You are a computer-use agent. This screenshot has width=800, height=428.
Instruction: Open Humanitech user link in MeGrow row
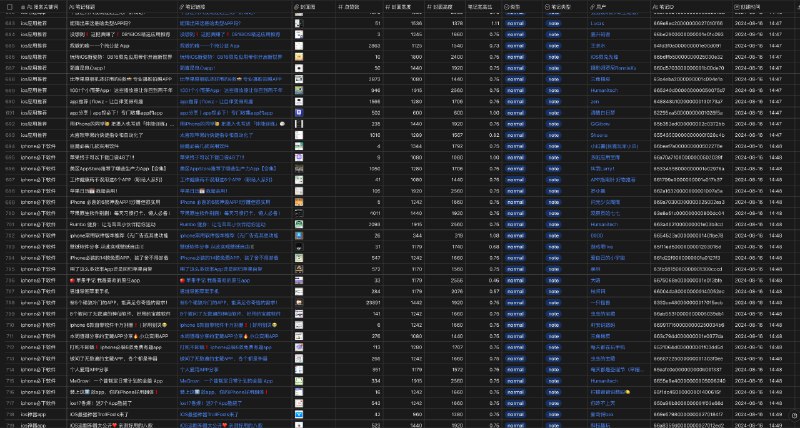tap(603, 381)
